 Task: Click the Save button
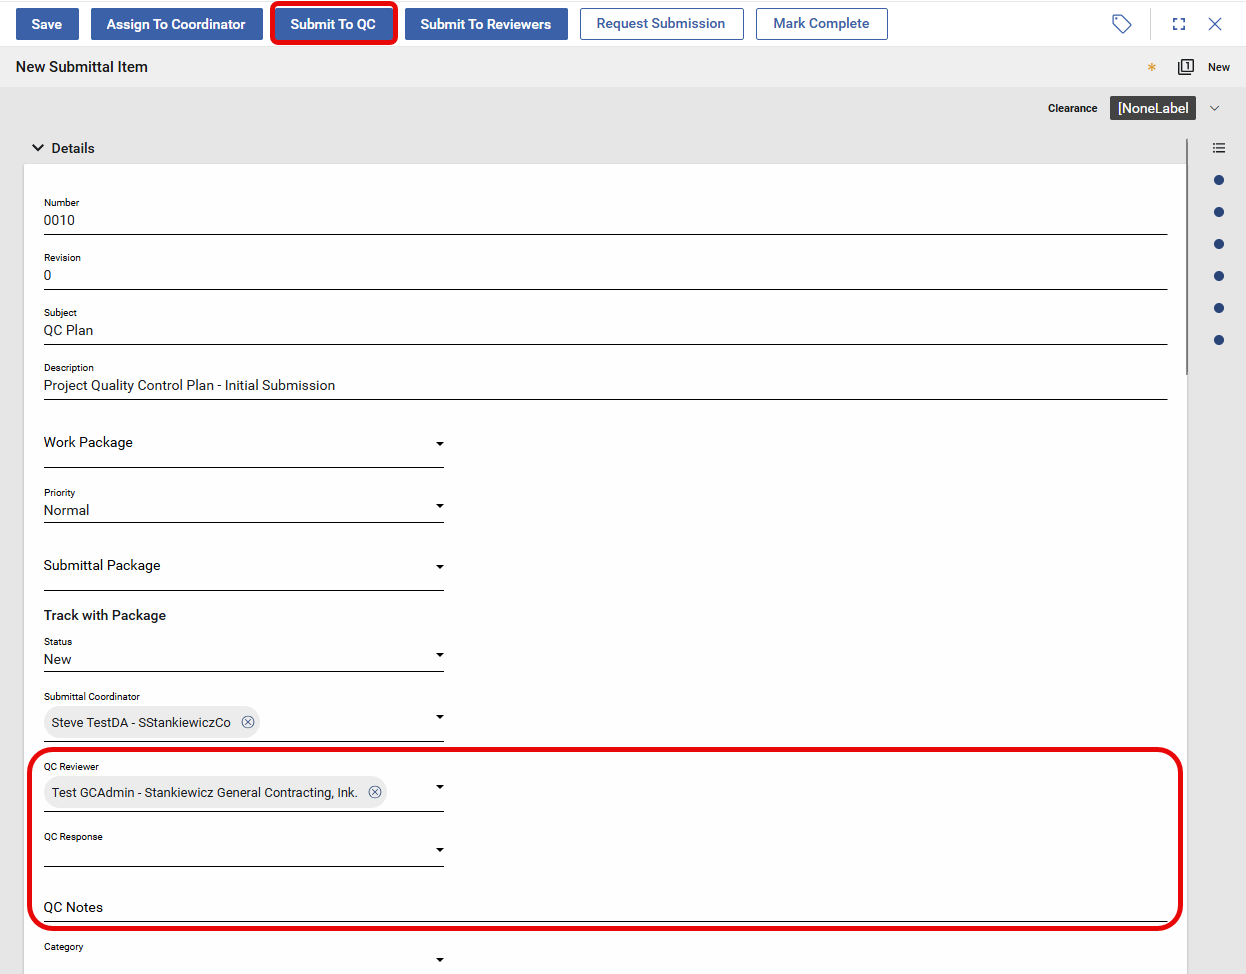click(x=47, y=24)
